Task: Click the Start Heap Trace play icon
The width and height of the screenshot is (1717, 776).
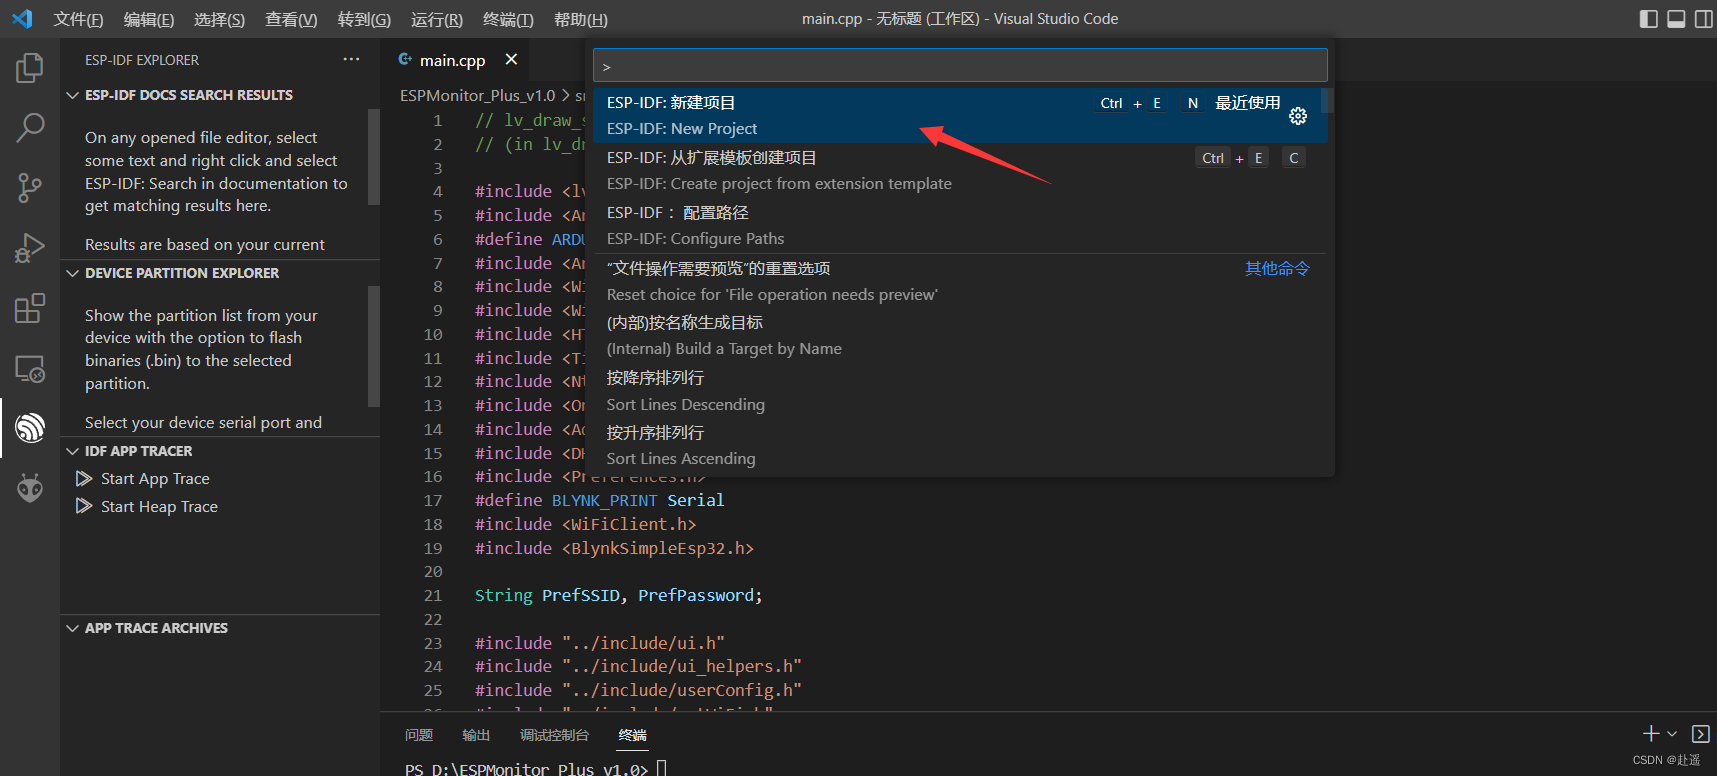Action: (84, 507)
